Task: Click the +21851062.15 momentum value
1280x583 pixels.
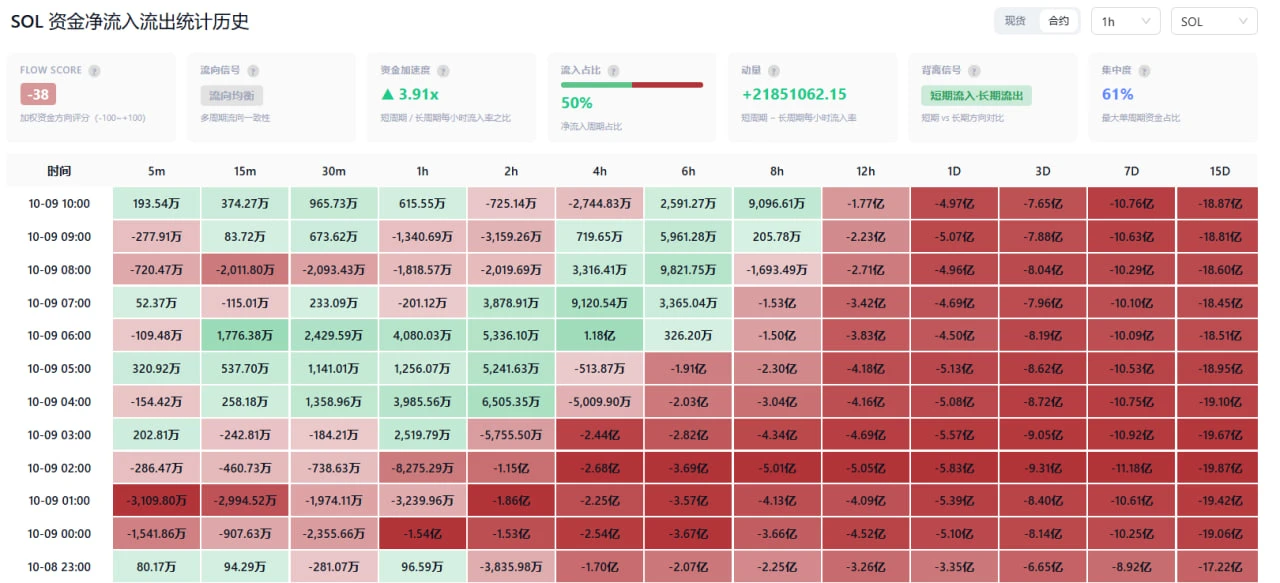Action: click(794, 95)
